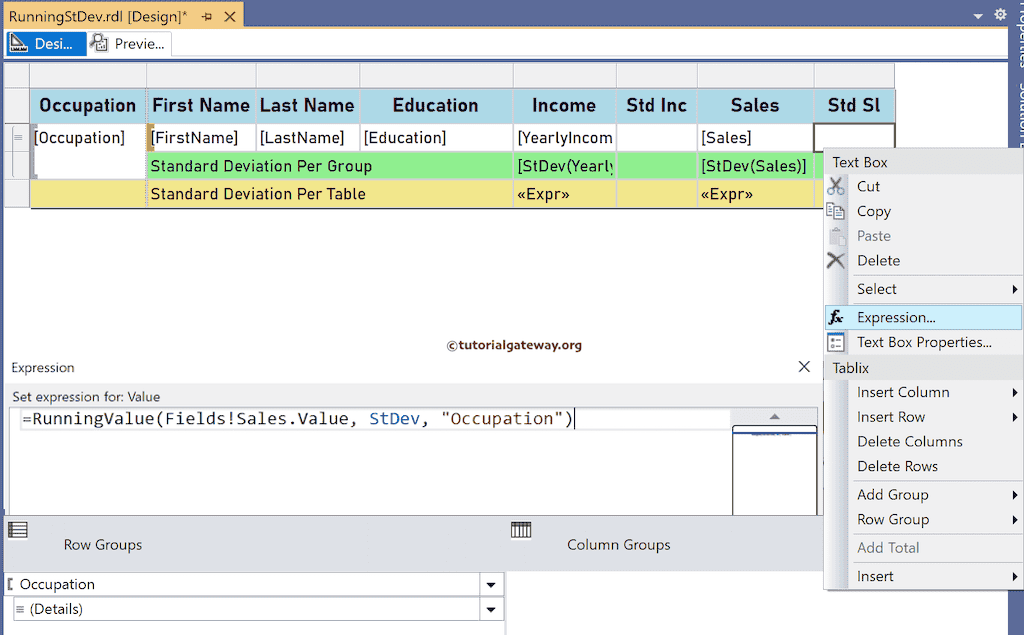The height and width of the screenshot is (635, 1024).
Task: Close the Expression panel
Action: coord(804,367)
